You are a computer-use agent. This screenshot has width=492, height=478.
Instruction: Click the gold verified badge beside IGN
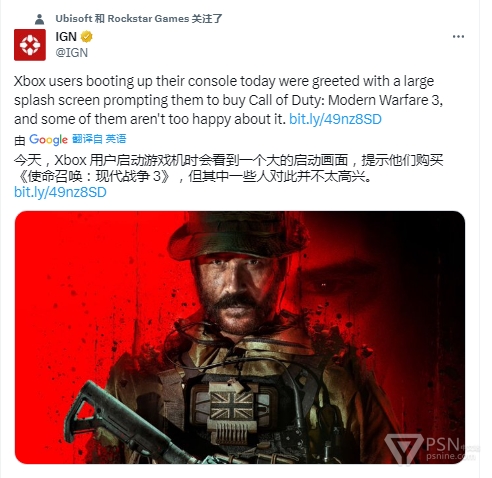coord(87,37)
